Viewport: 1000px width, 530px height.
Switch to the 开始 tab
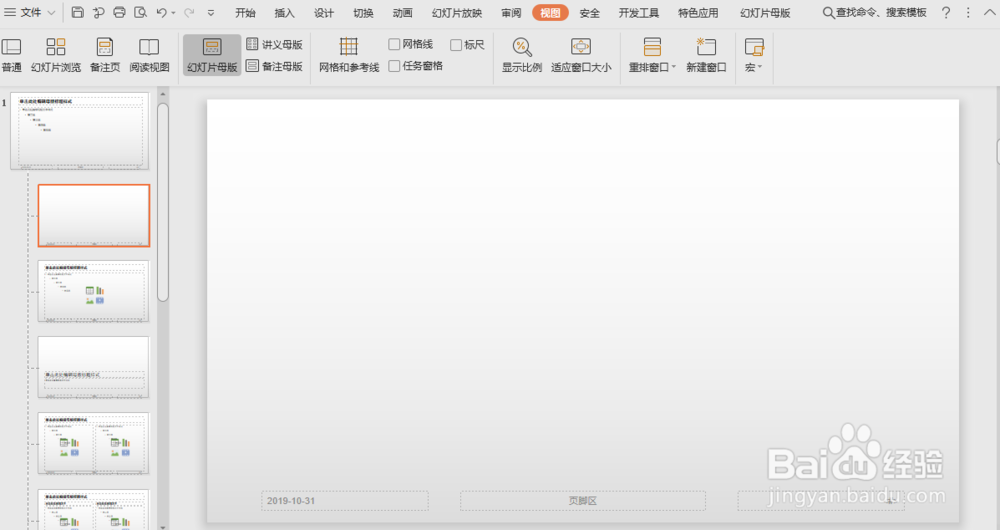click(x=245, y=13)
